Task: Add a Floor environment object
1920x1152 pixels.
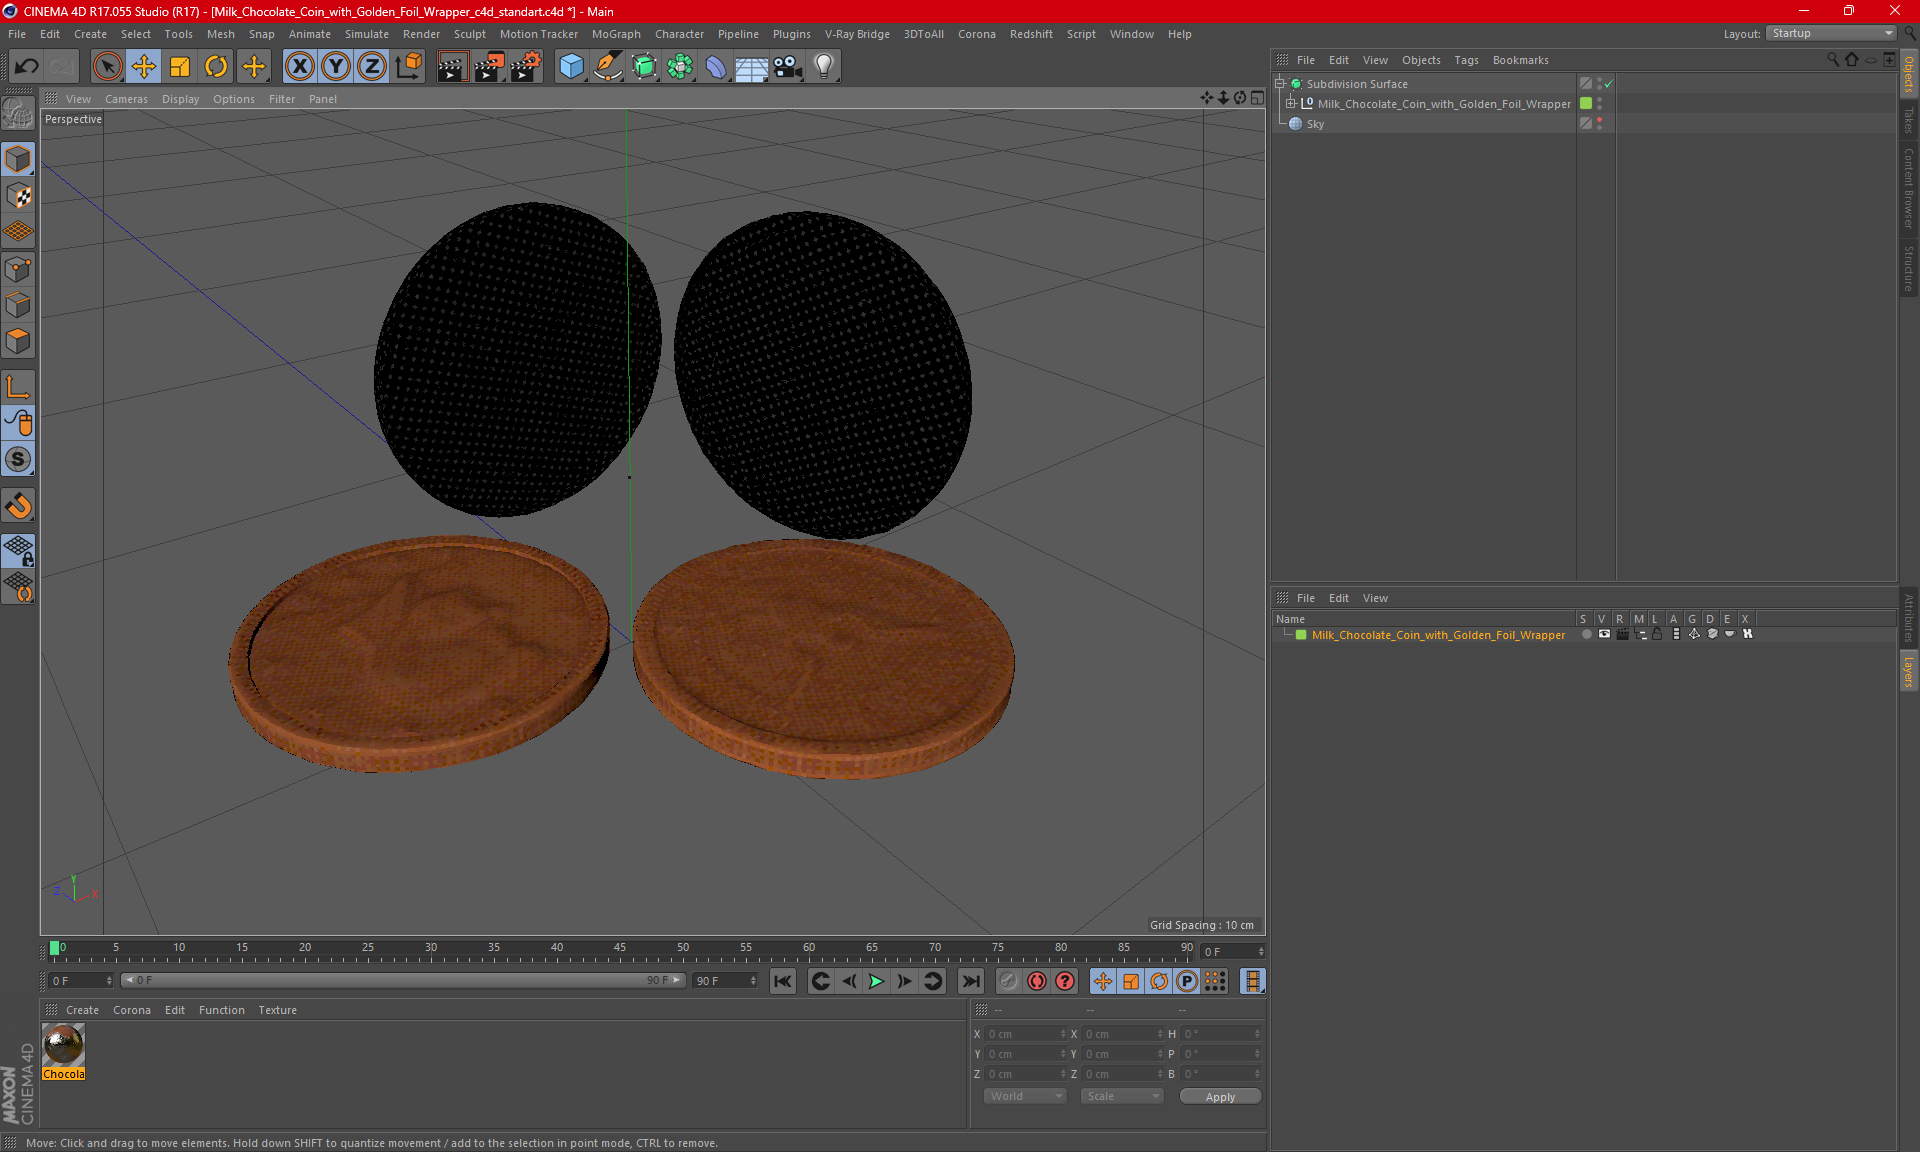Action: click(x=751, y=67)
